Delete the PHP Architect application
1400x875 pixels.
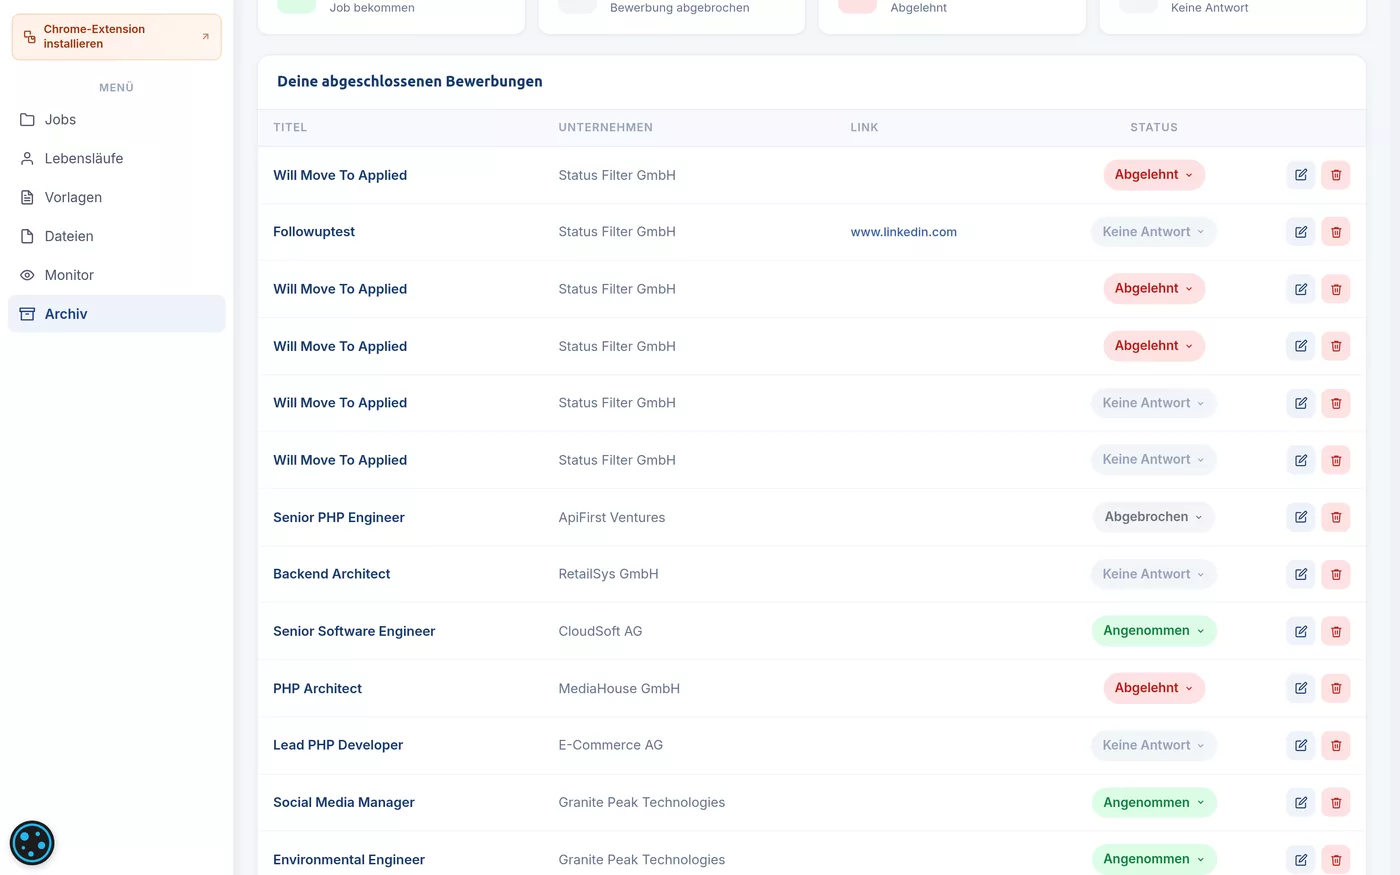point(1336,688)
